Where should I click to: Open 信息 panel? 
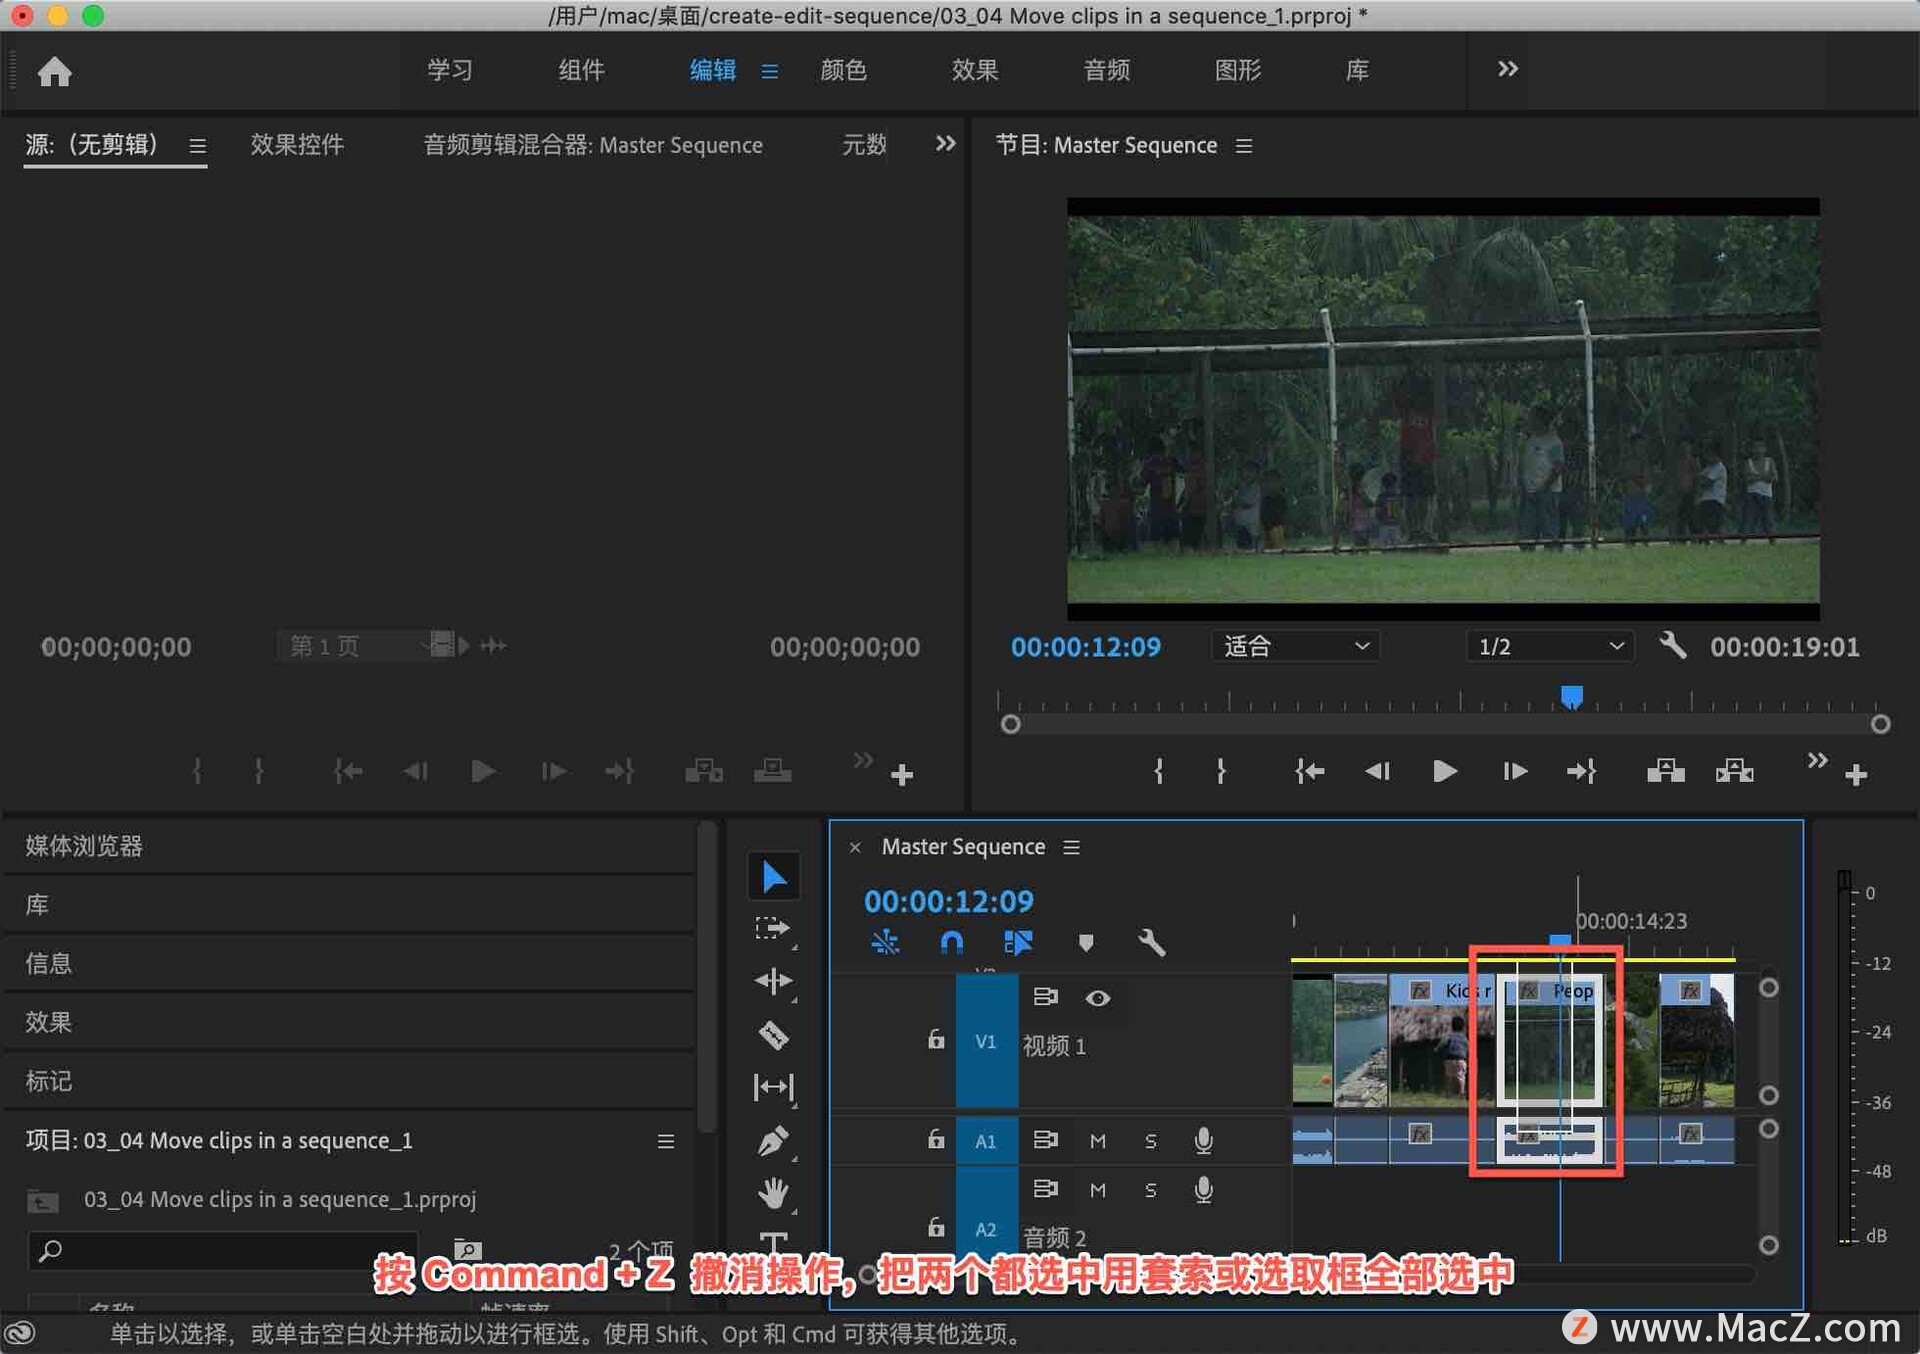48,963
